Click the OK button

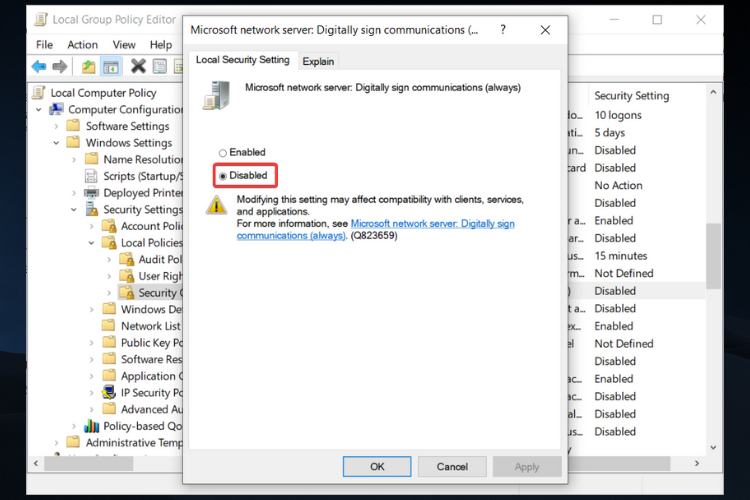point(377,467)
